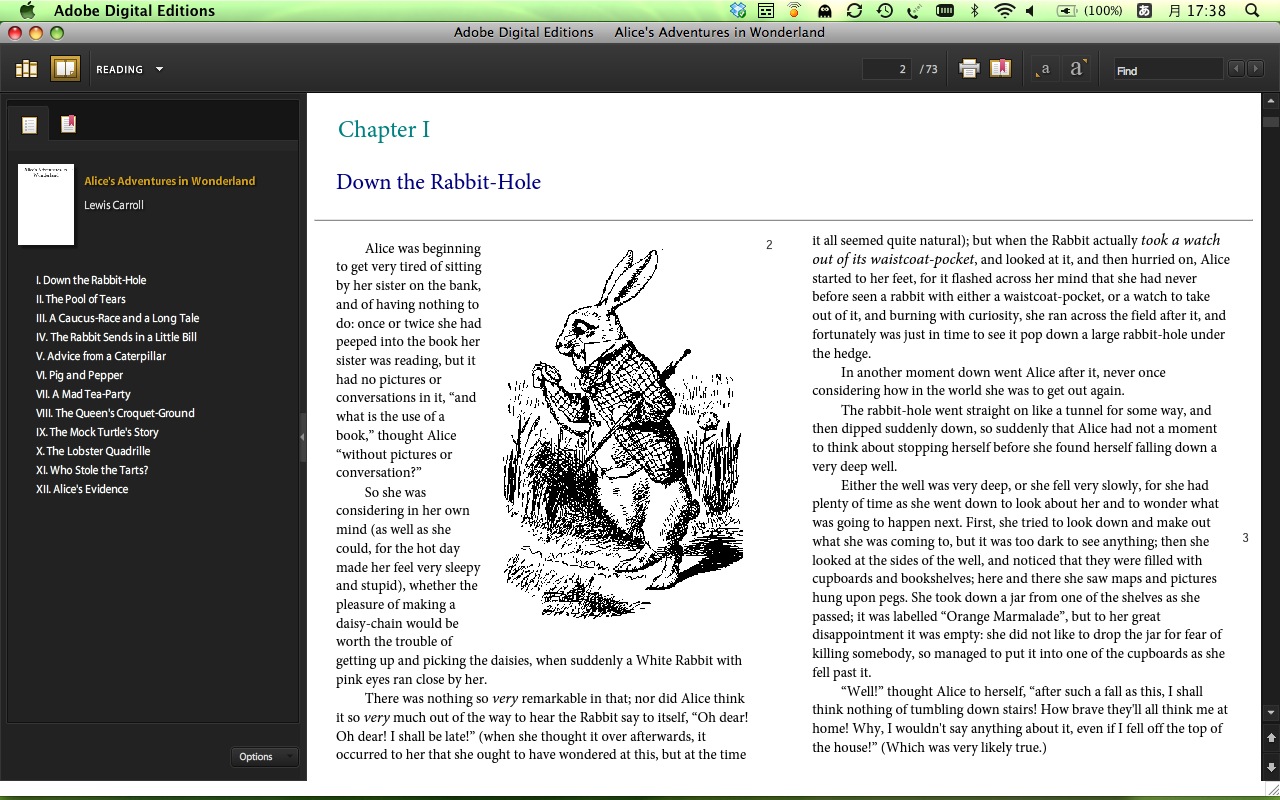Select the Alice's Adventures cover thumbnail
The width and height of the screenshot is (1280, 800).
click(46, 204)
